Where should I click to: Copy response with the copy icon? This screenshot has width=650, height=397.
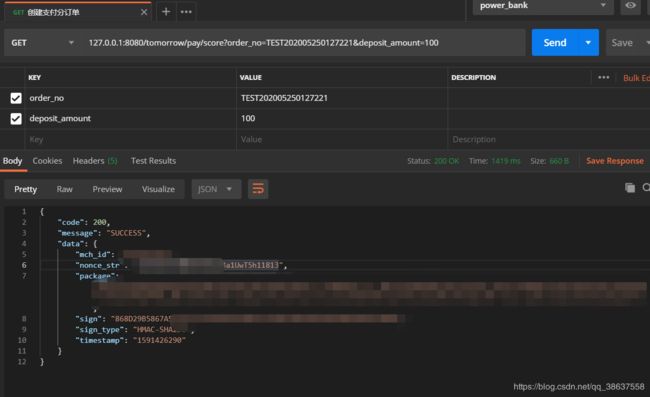(630, 188)
